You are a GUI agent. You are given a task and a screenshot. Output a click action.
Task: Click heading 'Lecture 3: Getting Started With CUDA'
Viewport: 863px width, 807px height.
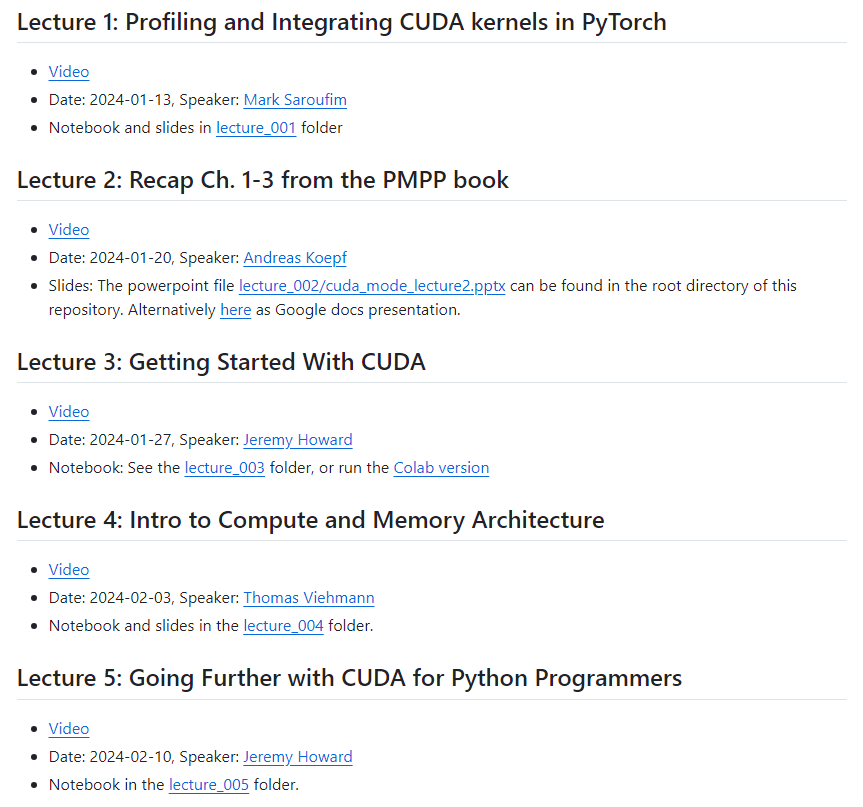tap(221, 362)
